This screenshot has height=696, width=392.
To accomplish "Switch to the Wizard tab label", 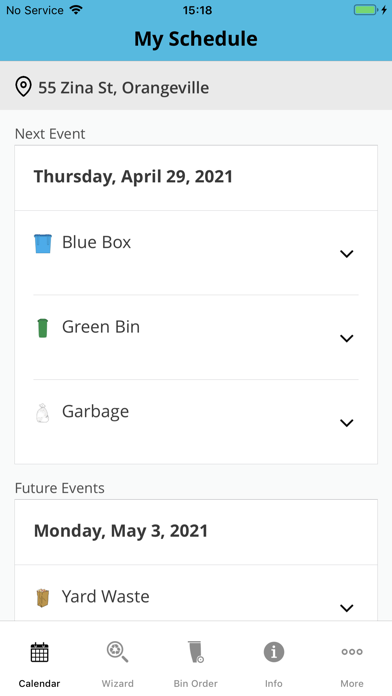I will (x=118, y=684).
